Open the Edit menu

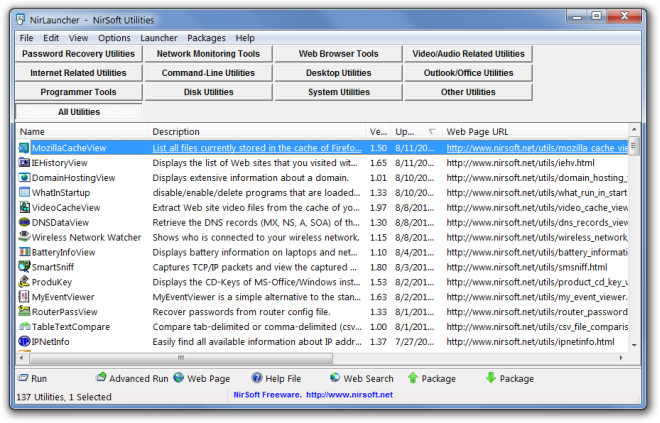51,38
